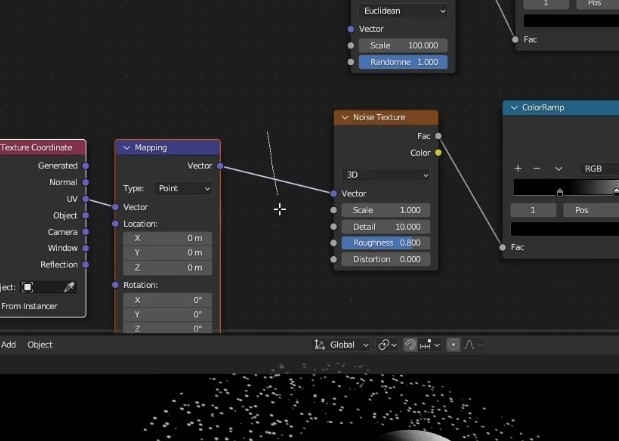Image resolution: width=619 pixels, height=441 pixels.
Task: Click the Noise Texture Vector input socket
Action: coord(334,194)
